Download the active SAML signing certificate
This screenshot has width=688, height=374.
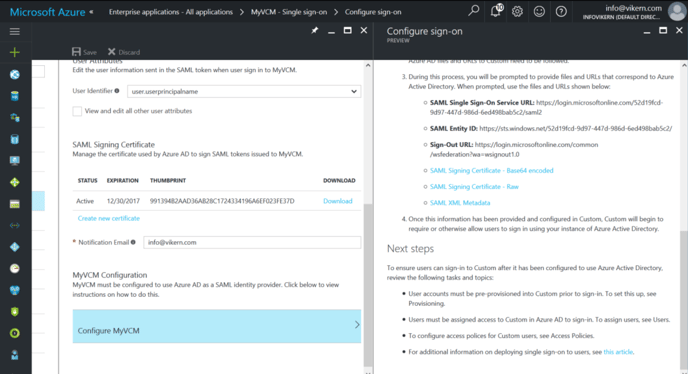tap(337, 201)
